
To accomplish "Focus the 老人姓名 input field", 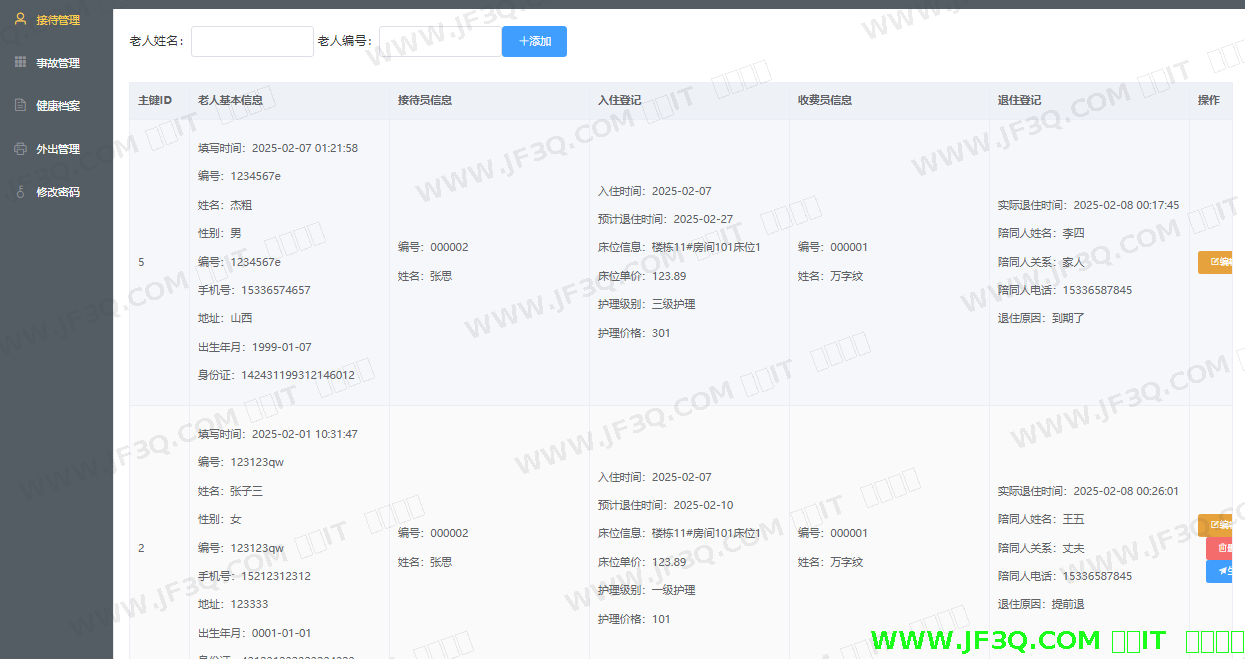I will pos(252,41).
